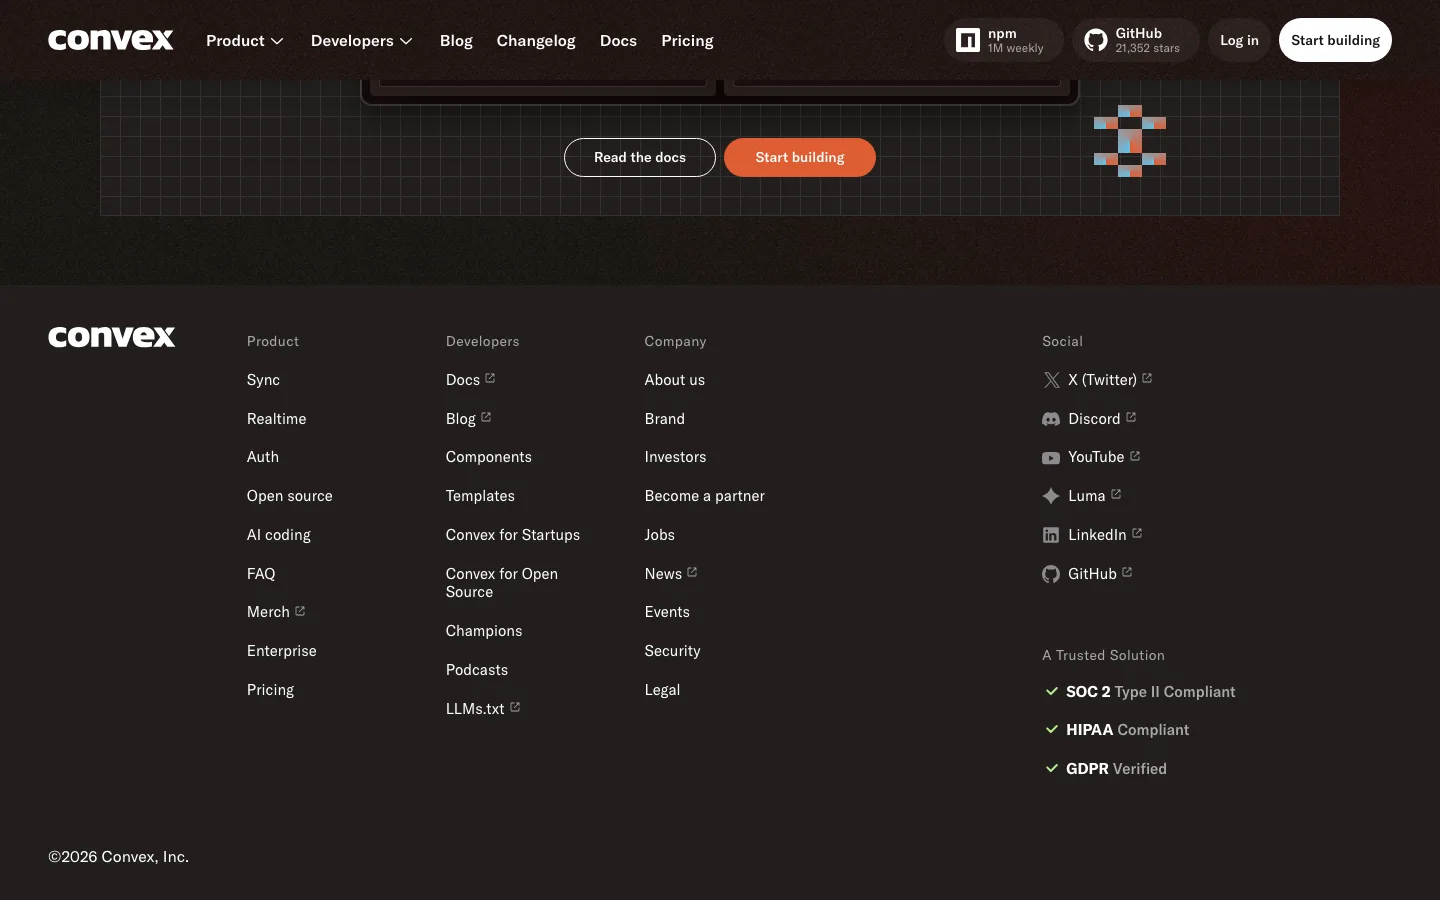
Task: Click the external-link icon beside News
Action: point(692,572)
